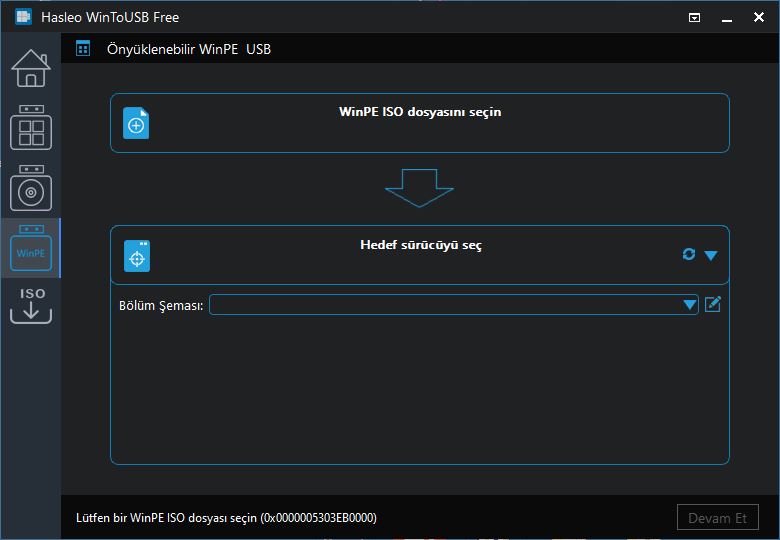The image size is (780, 540).
Task: Click the Hedef sürücüyü seç heading
Action: 421,245
